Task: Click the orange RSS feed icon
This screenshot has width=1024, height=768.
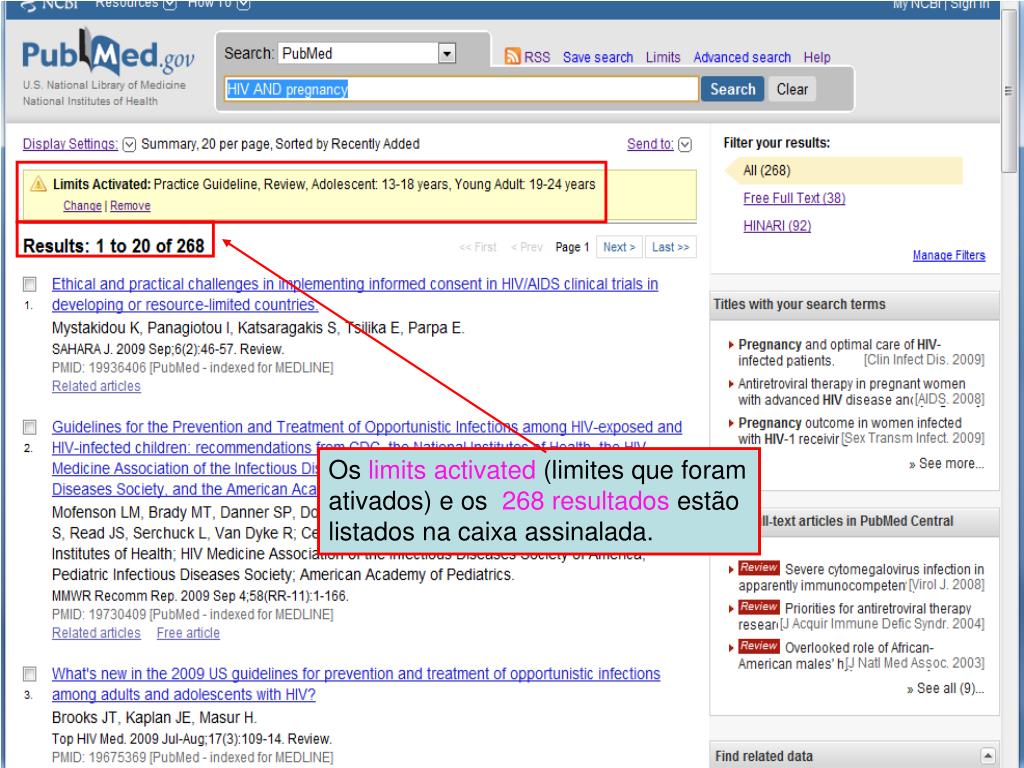Action: point(513,56)
